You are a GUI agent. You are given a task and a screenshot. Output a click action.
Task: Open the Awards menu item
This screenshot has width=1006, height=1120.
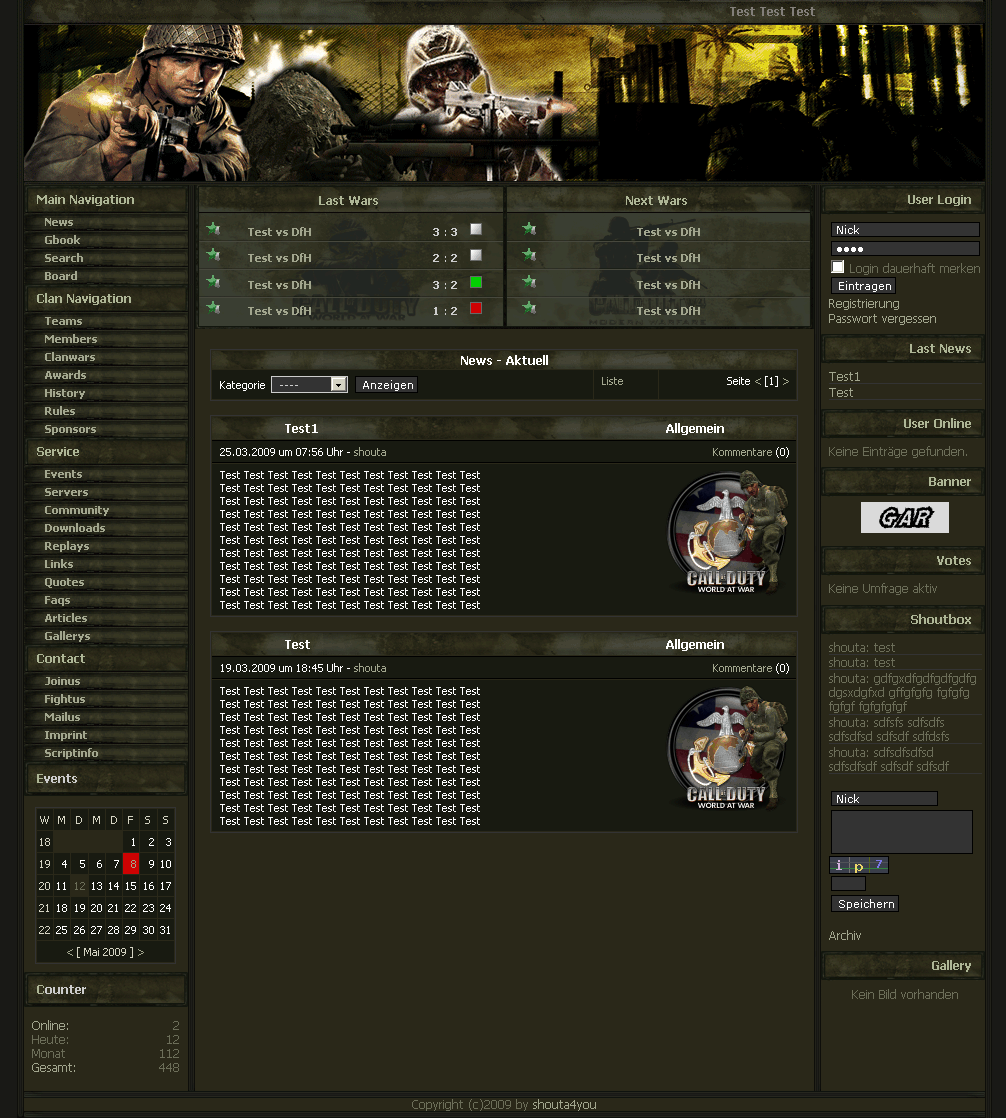65,375
